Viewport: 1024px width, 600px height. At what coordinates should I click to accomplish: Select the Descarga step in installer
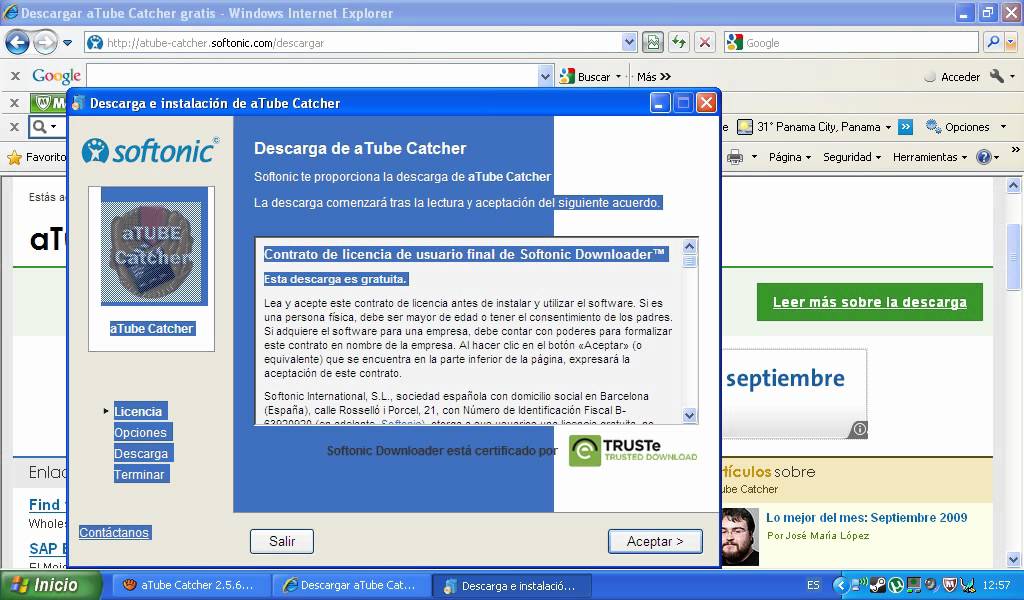144,454
